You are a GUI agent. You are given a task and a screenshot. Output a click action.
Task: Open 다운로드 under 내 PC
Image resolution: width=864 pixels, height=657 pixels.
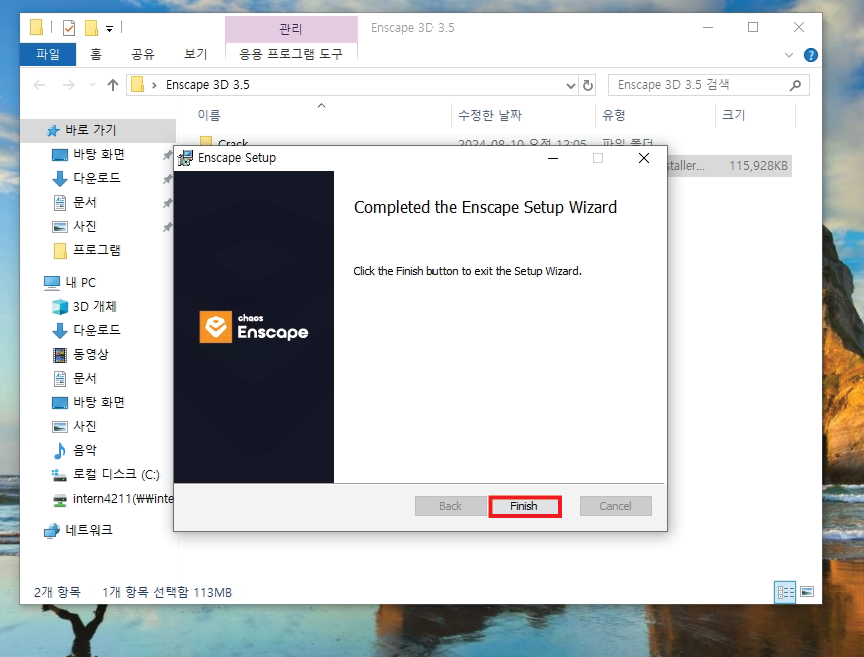96,330
